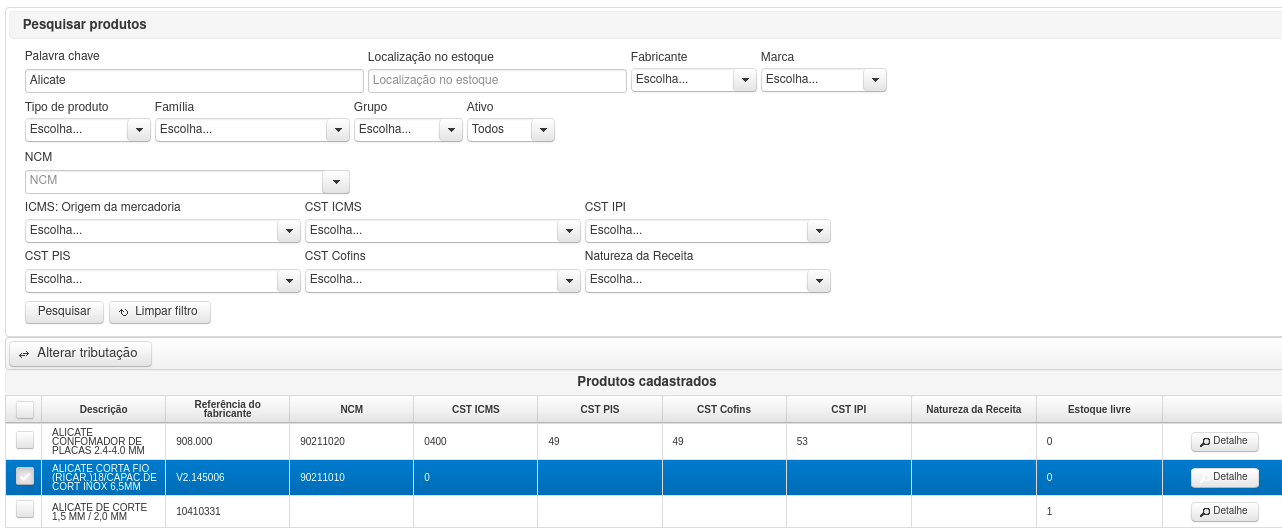Open the CST Cofins filter dropdown
The height and width of the screenshot is (530, 1282).
(x=442, y=280)
